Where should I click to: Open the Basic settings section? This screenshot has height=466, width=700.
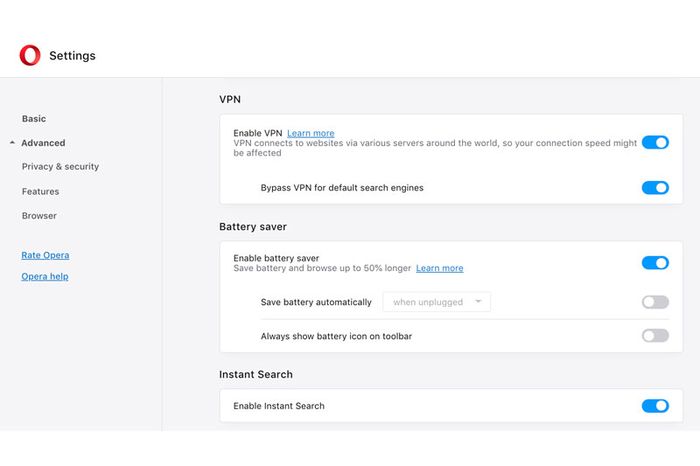pyautogui.click(x=34, y=119)
